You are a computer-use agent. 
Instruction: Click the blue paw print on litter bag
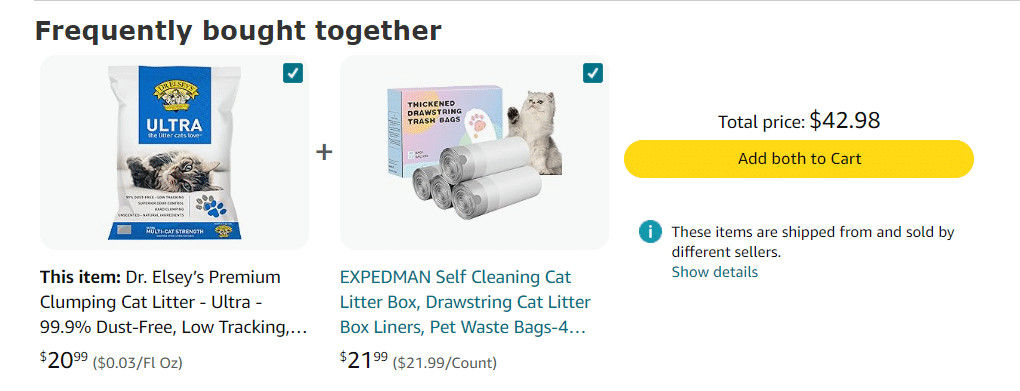(210, 206)
